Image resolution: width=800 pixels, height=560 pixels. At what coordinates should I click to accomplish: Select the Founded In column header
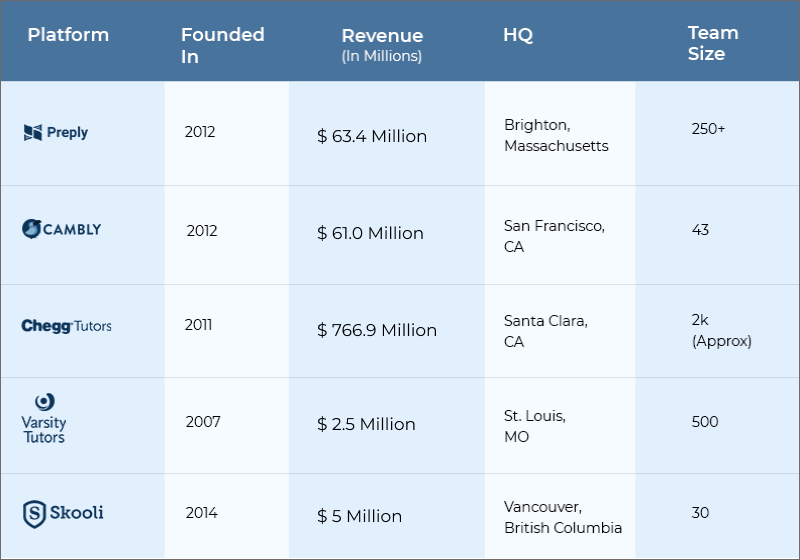pos(222,46)
